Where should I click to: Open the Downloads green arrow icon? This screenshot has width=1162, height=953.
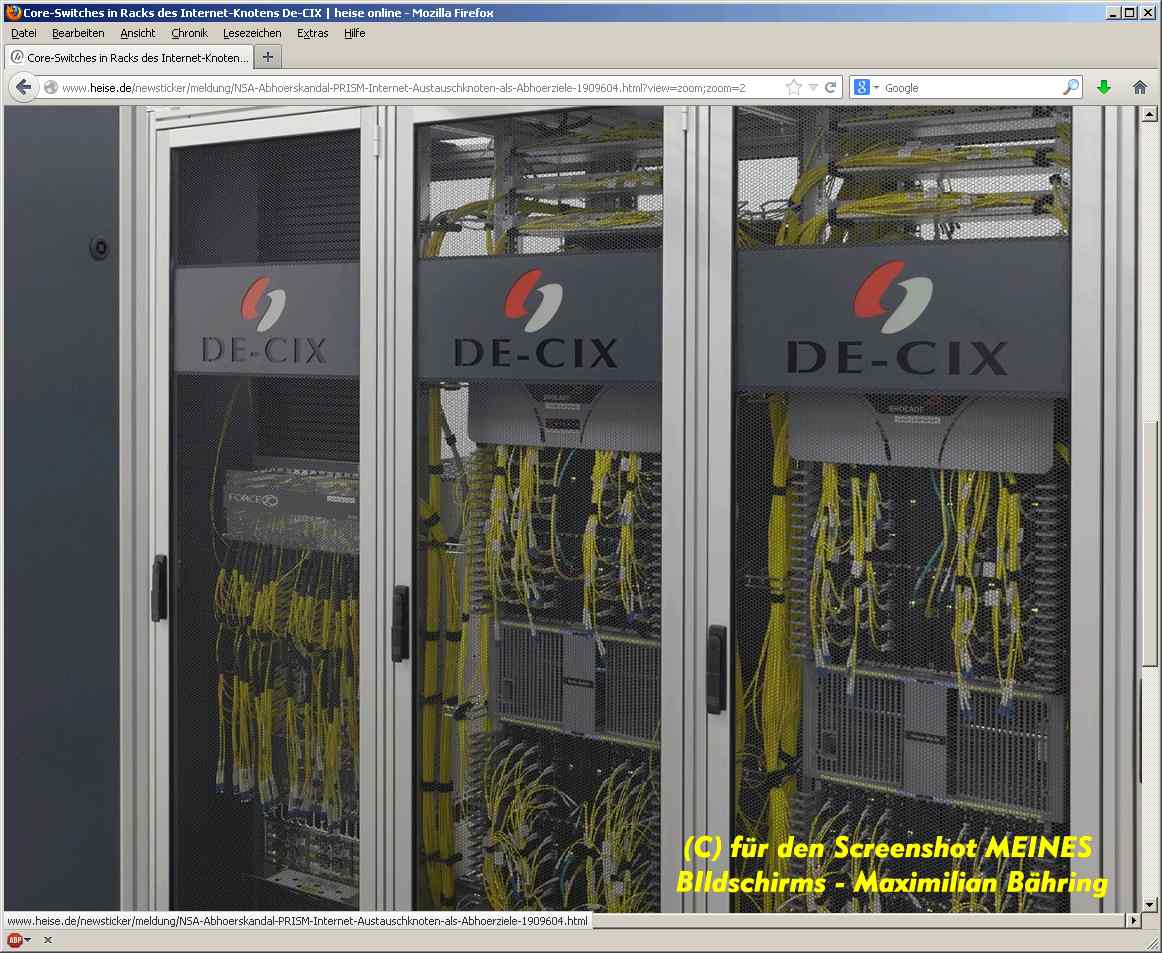tap(1104, 87)
